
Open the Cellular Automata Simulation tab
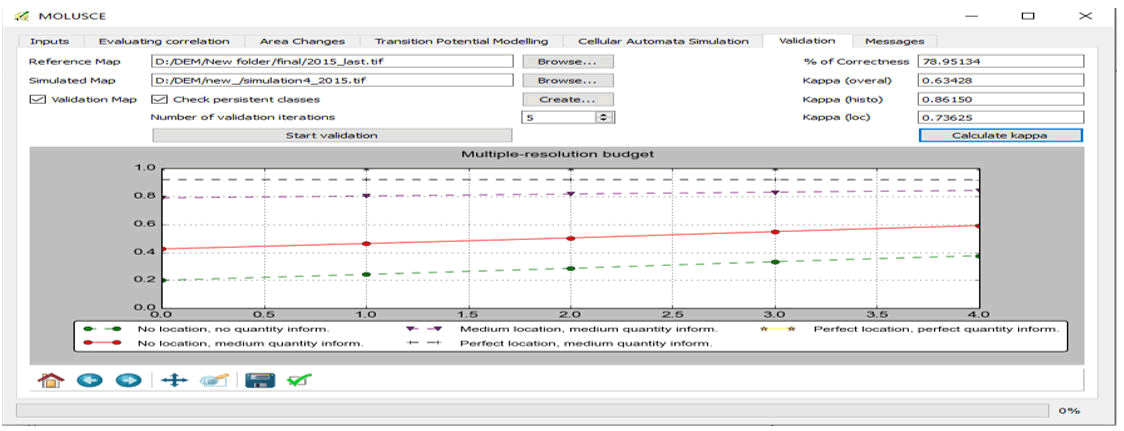(x=663, y=41)
